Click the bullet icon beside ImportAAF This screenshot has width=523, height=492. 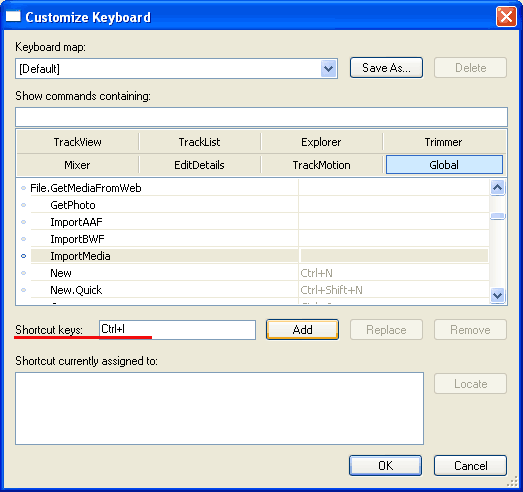tap(23, 222)
